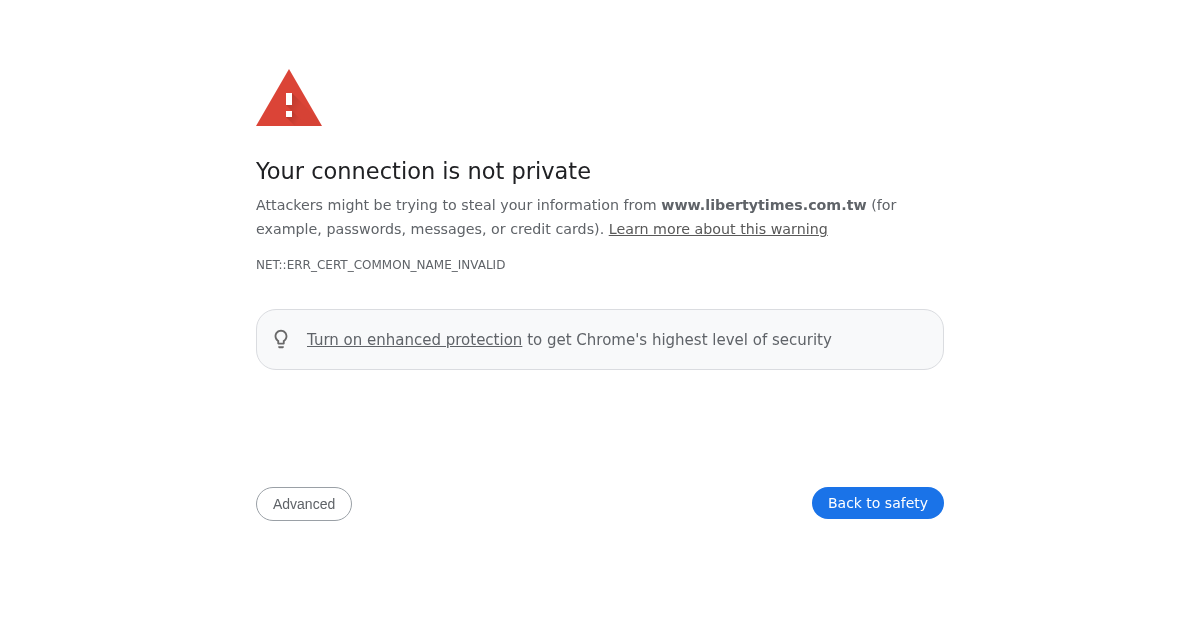The height and width of the screenshot is (630, 1200).
Task: Click the "Your connection is not private" heading
Action: point(423,171)
